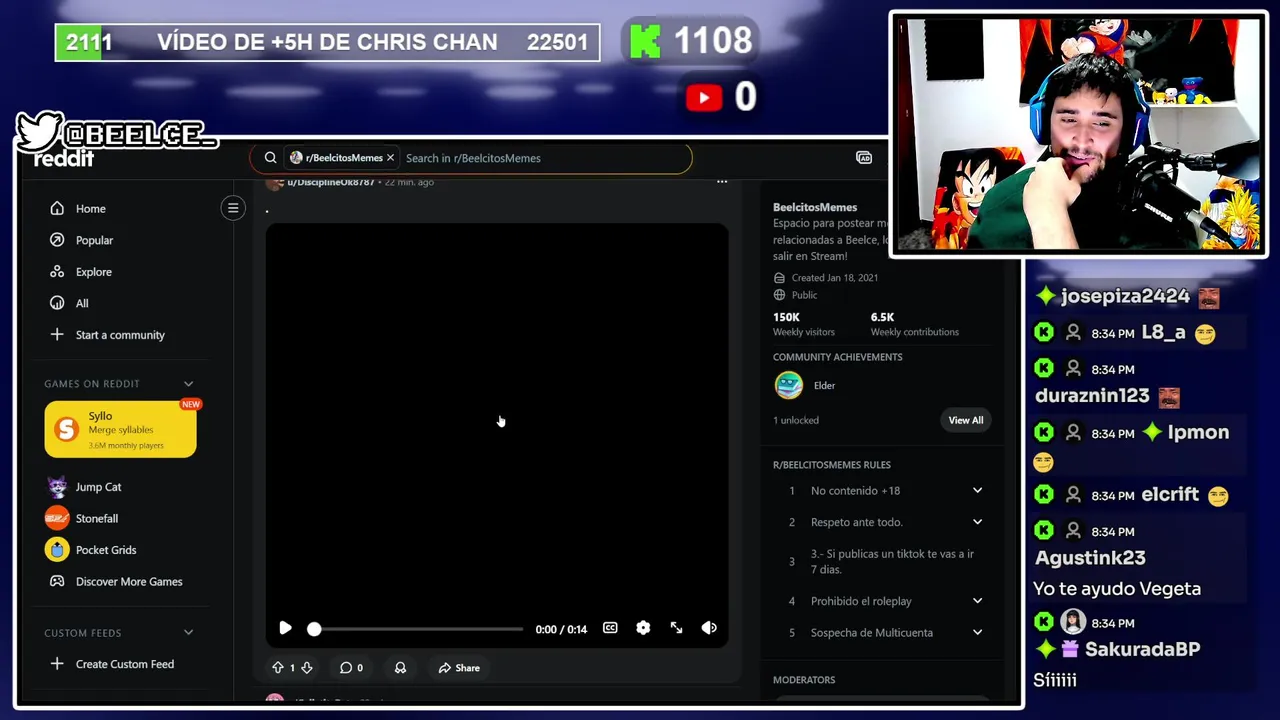Click the video goal progress bar

point(328,43)
